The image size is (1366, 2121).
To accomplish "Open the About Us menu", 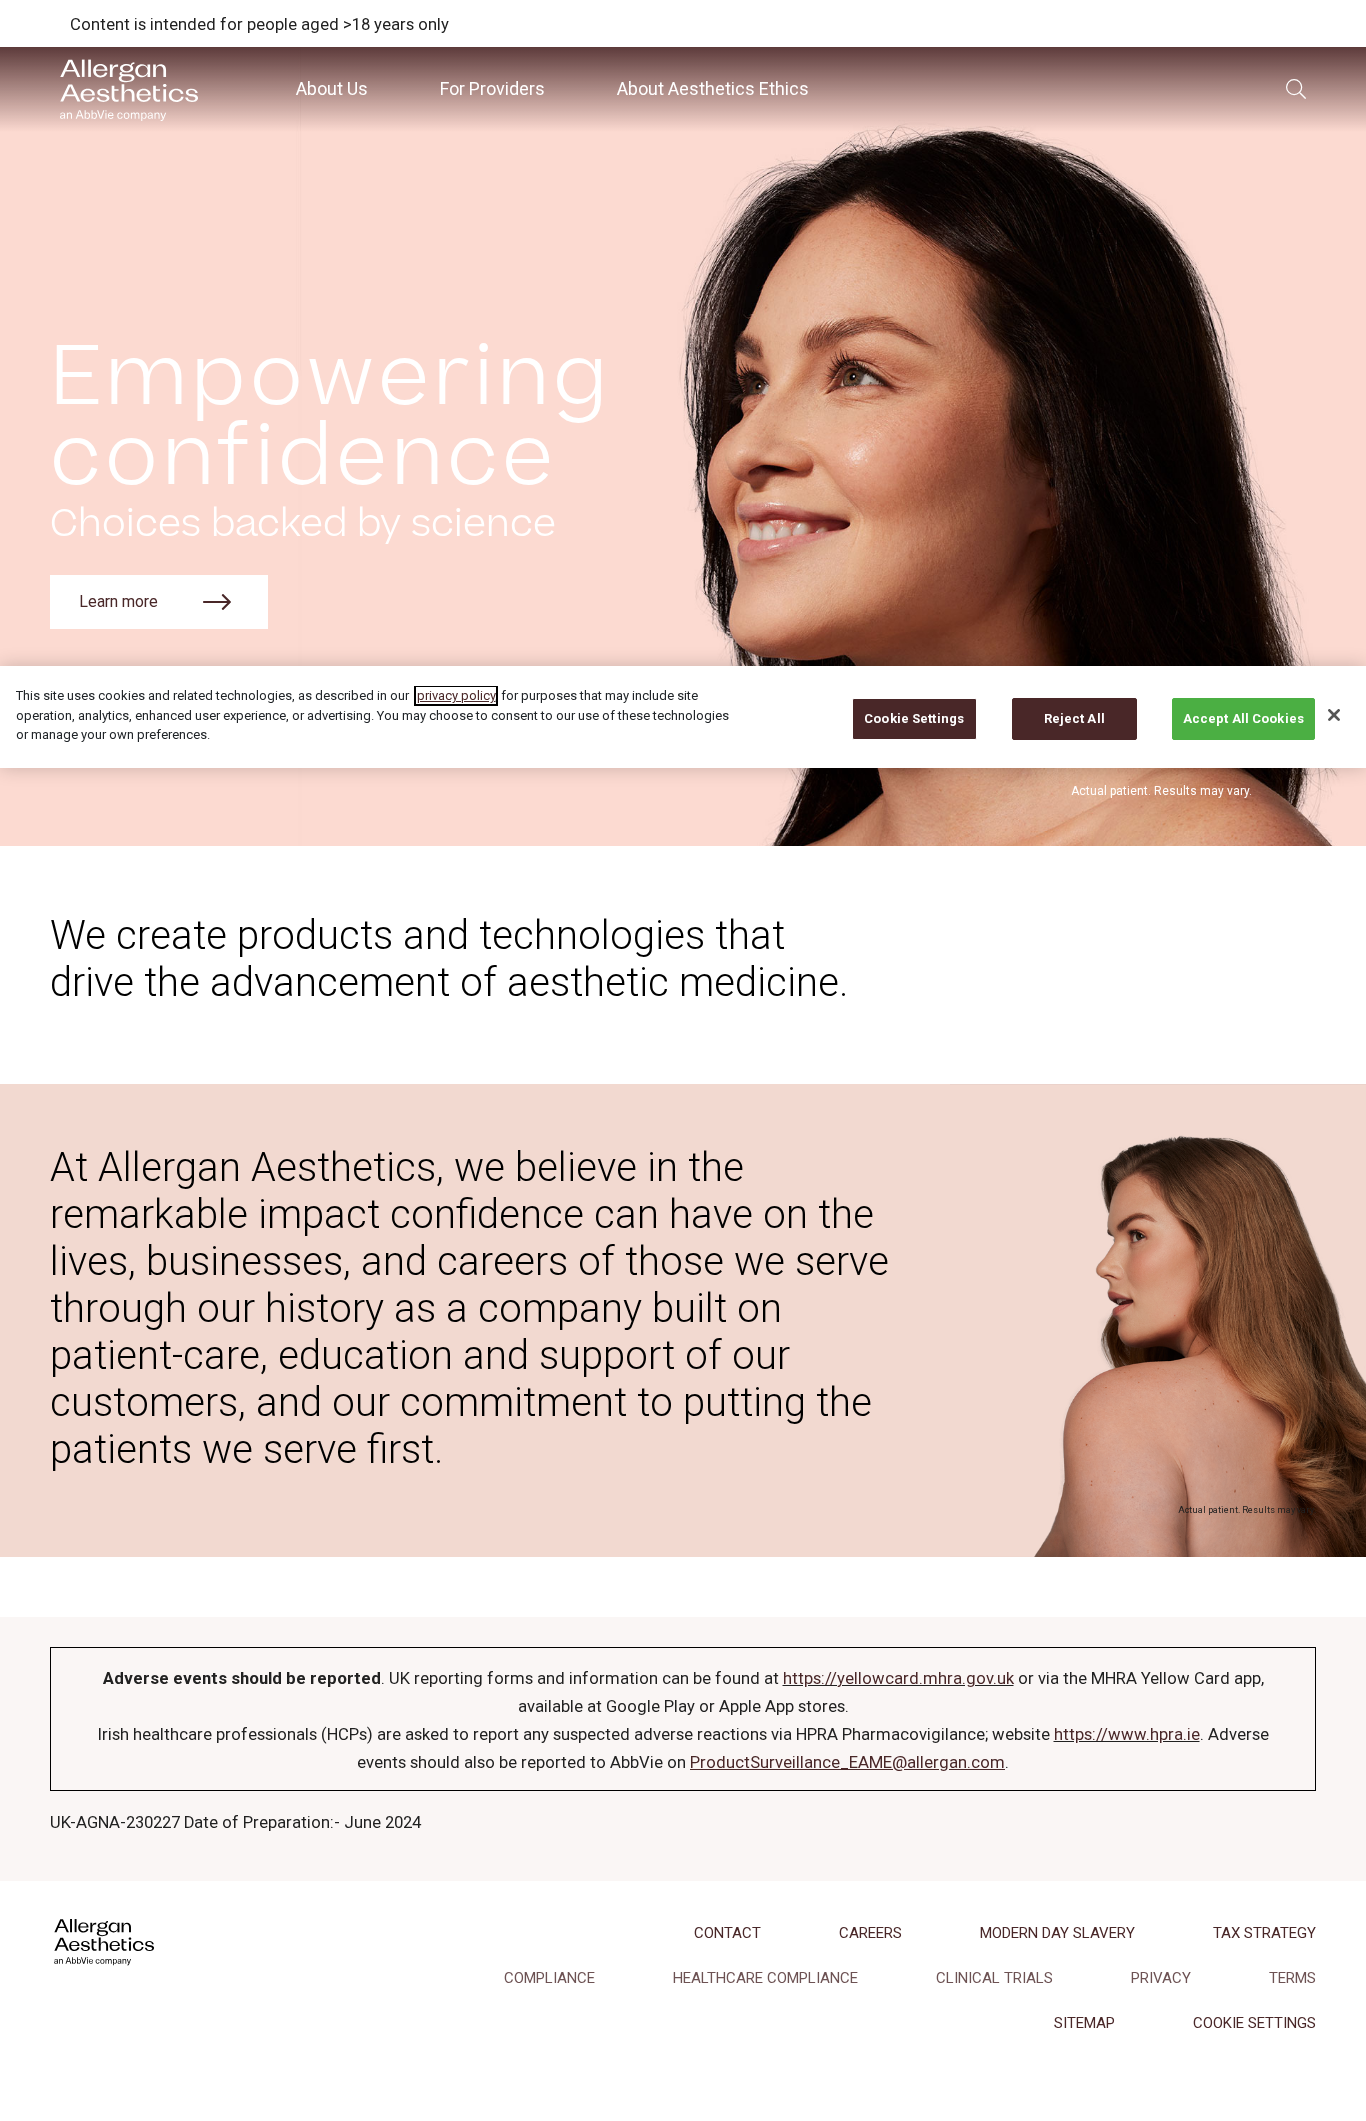I will (331, 89).
